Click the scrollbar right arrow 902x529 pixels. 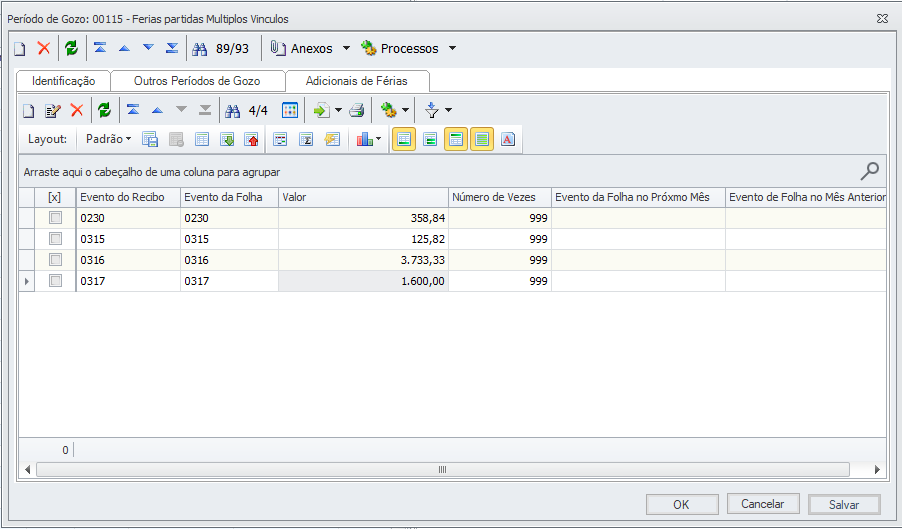click(877, 469)
